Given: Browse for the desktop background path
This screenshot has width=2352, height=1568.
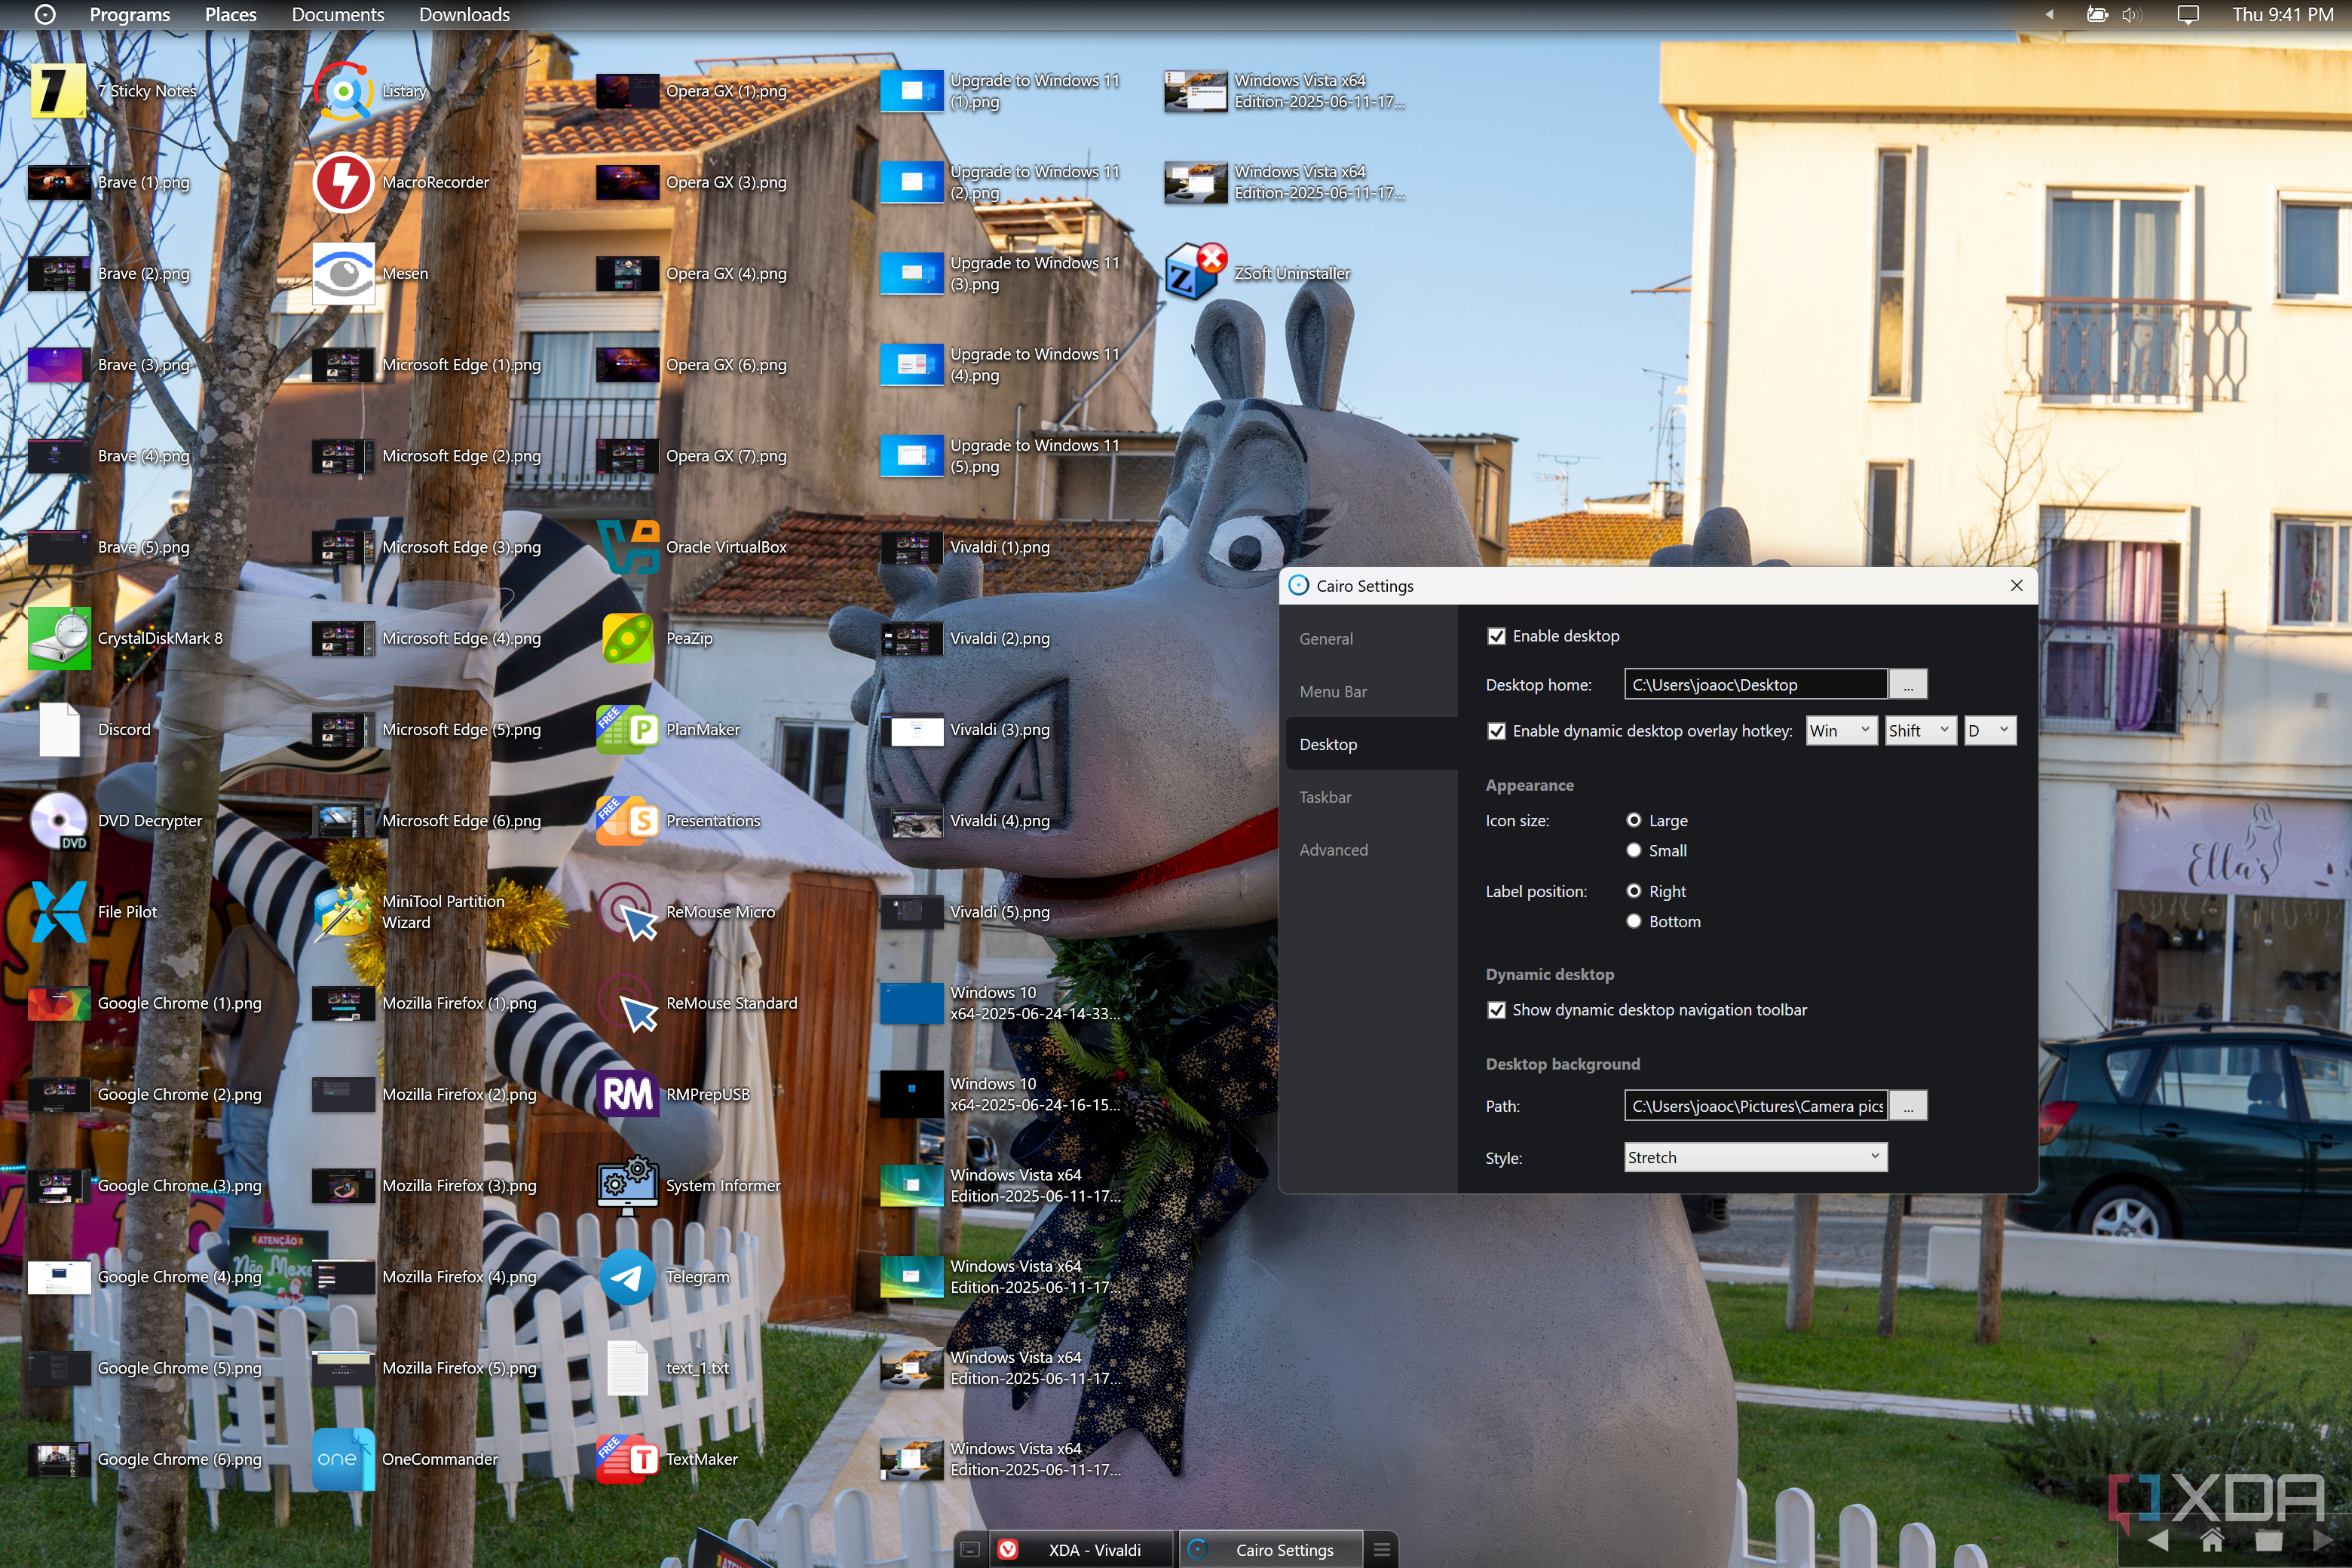Looking at the screenshot, I should 1908,1106.
